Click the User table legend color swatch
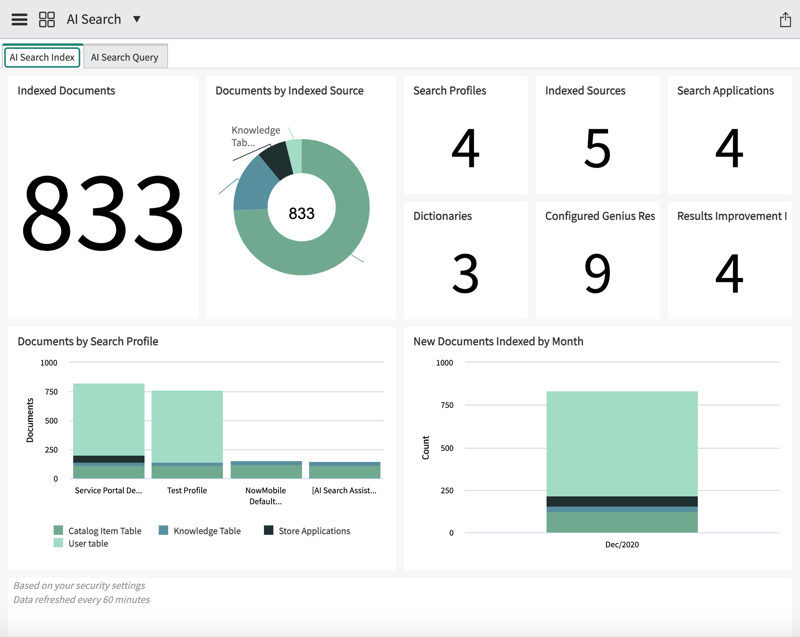Image resolution: width=800 pixels, height=637 pixels. (x=60, y=543)
